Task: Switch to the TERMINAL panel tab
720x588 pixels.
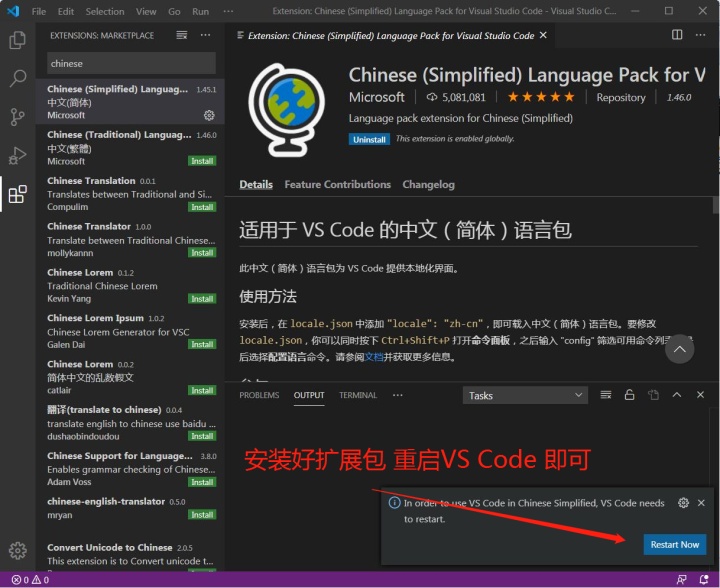Action: [358, 395]
